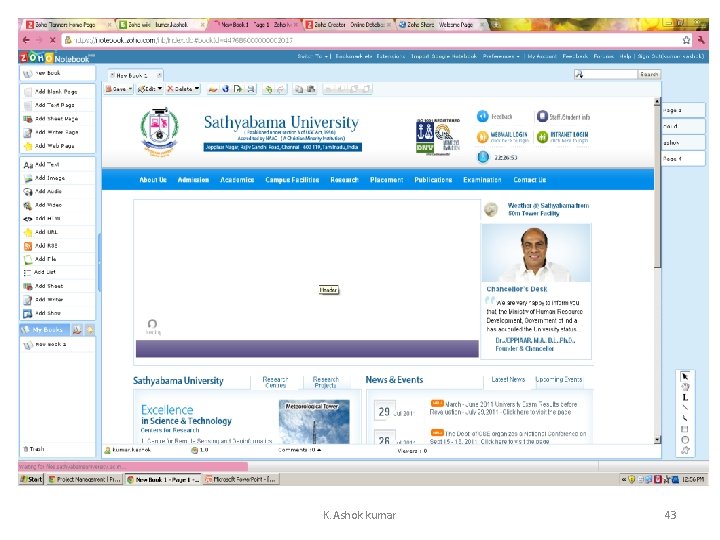
Task: Click the Search button
Action: (649, 74)
